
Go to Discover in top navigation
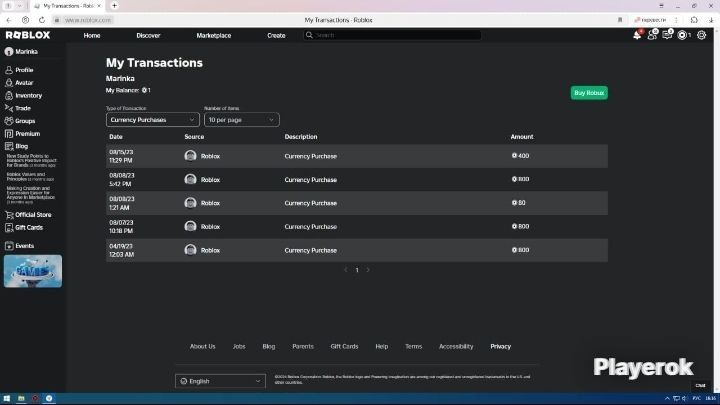point(148,35)
